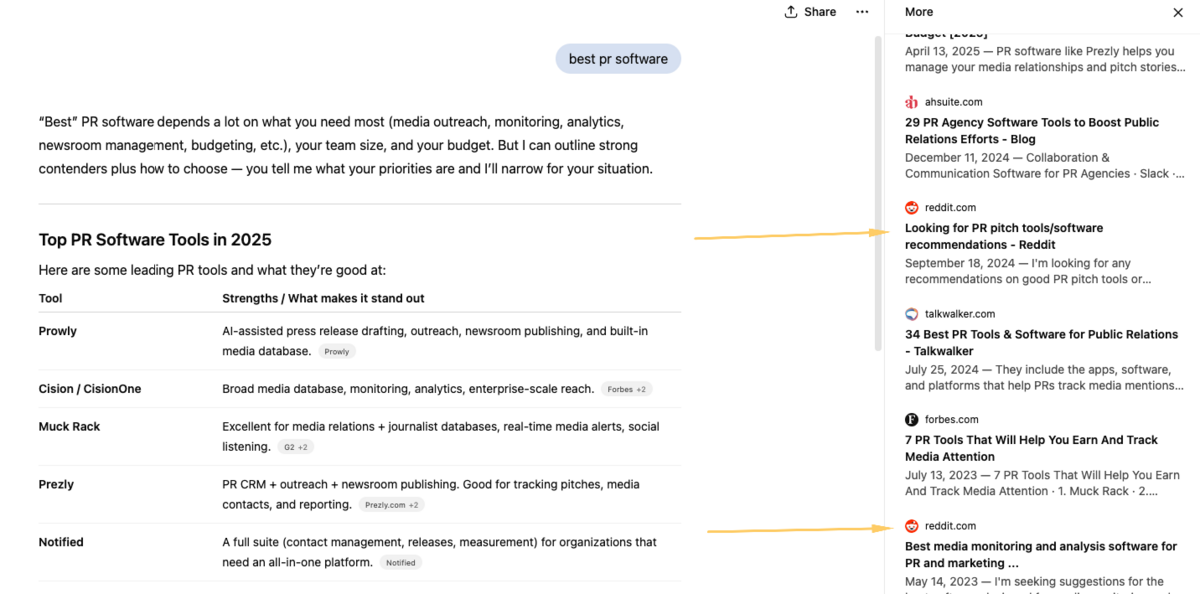Click the ahsuite.com favicon icon
Image resolution: width=1200 pixels, height=594 pixels.
pos(911,102)
